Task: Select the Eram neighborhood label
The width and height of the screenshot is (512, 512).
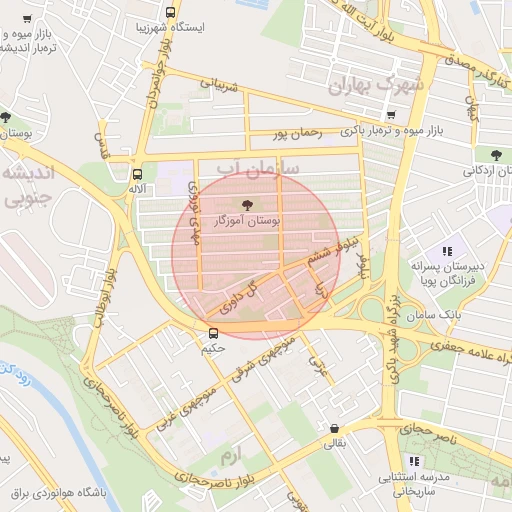Action: point(231,457)
